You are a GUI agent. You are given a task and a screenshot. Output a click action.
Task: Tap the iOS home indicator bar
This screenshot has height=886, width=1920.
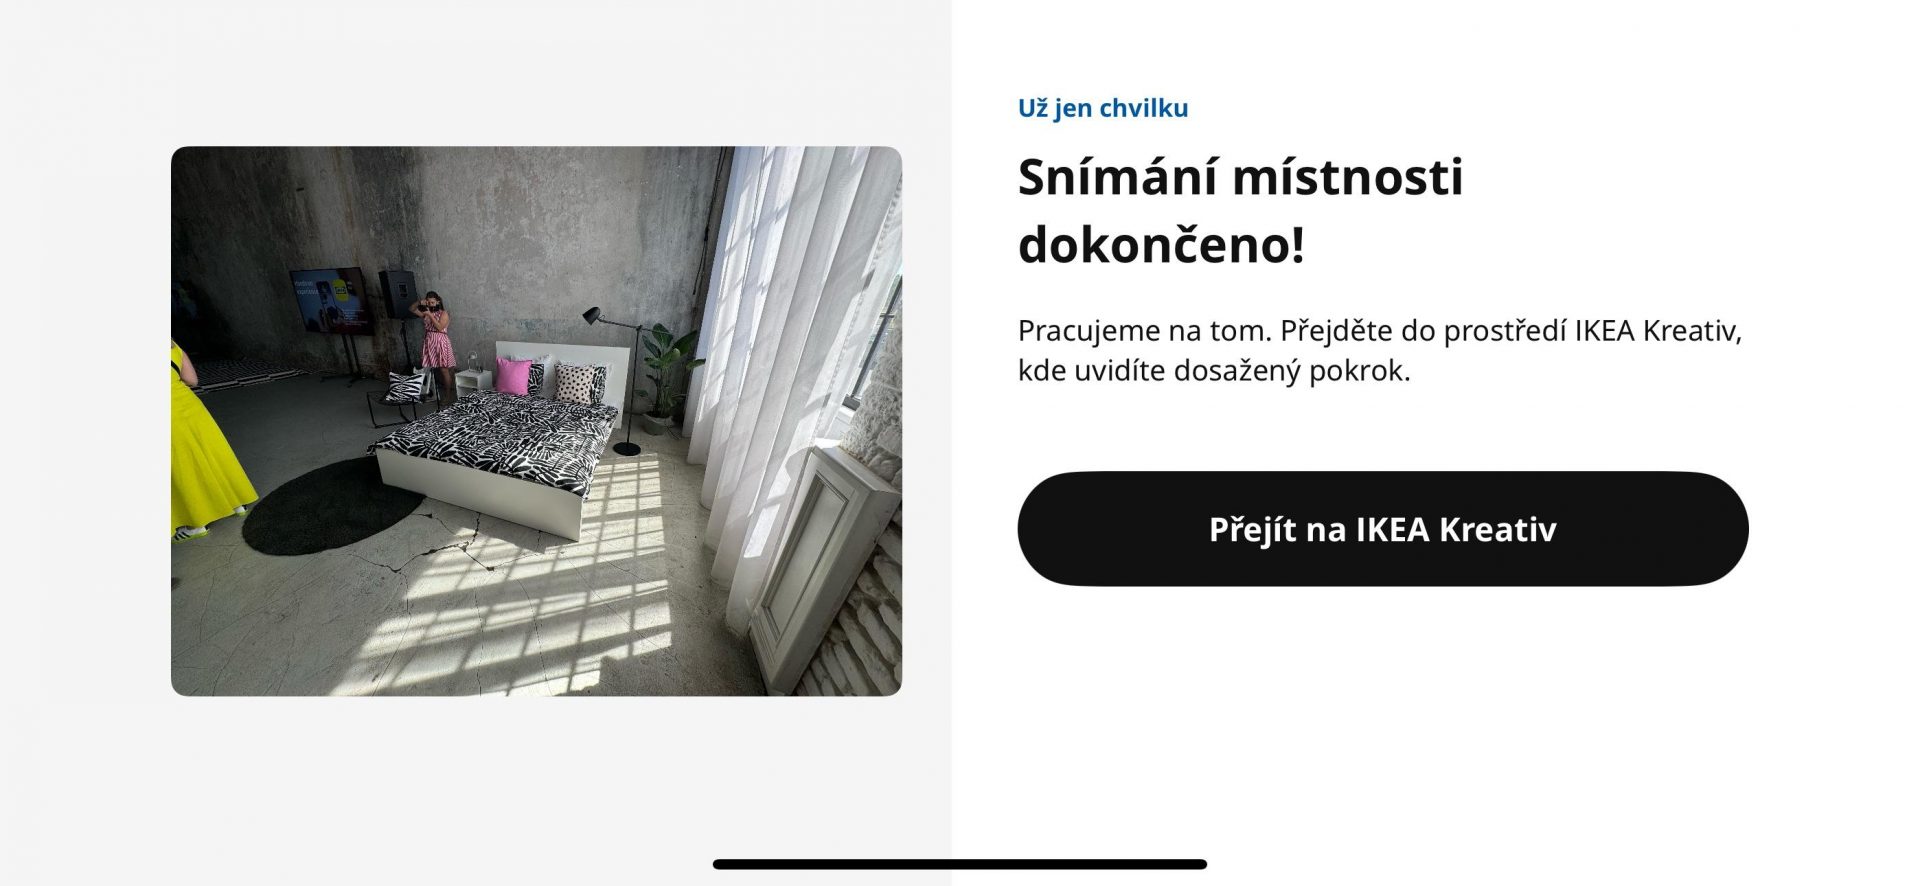click(x=960, y=864)
